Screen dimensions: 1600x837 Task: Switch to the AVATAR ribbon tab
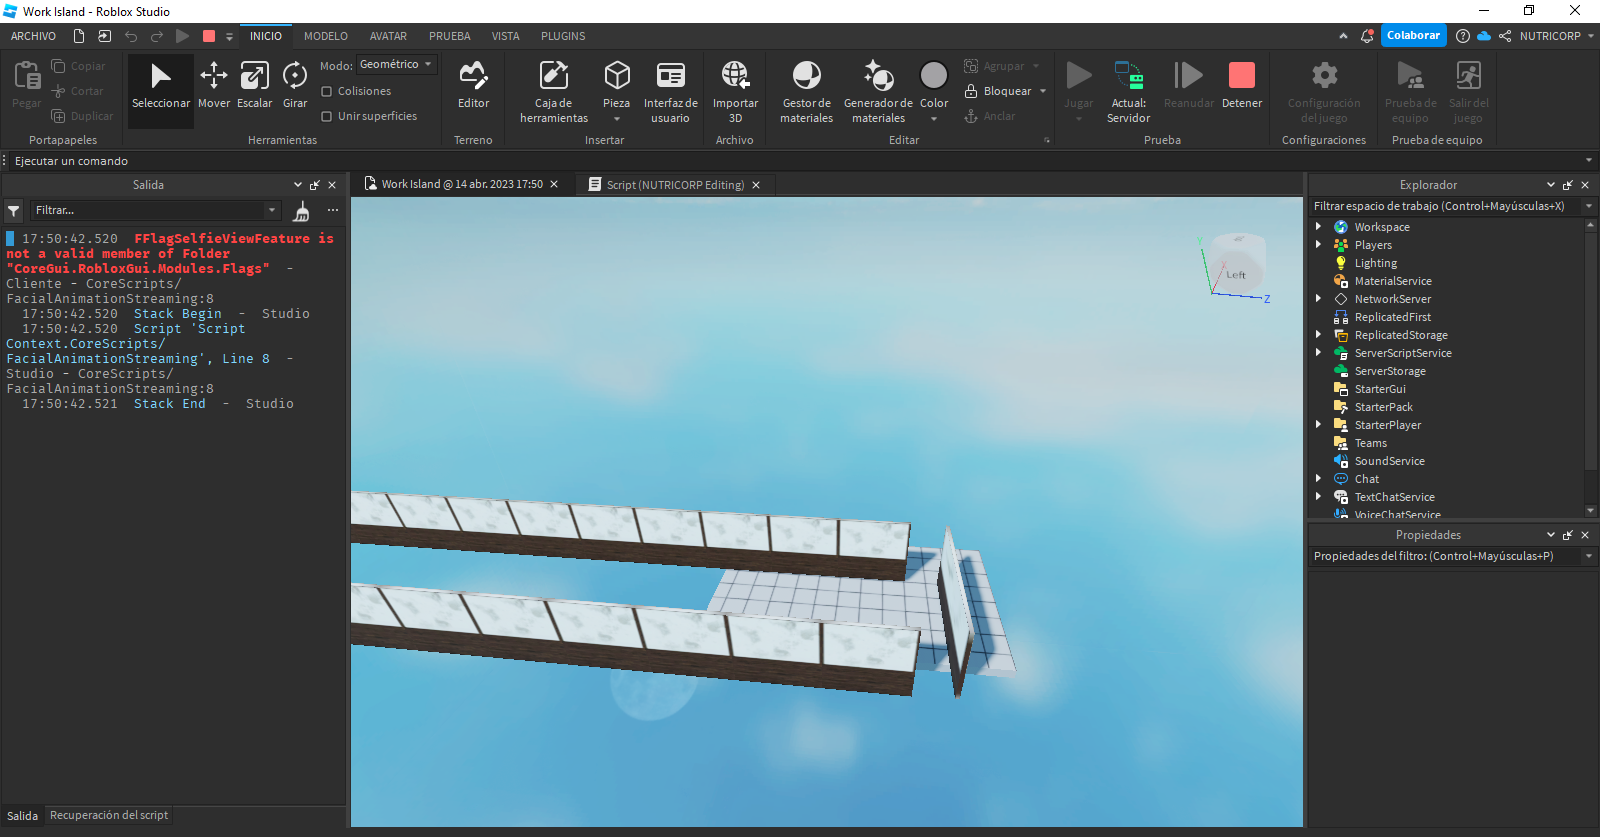click(388, 36)
